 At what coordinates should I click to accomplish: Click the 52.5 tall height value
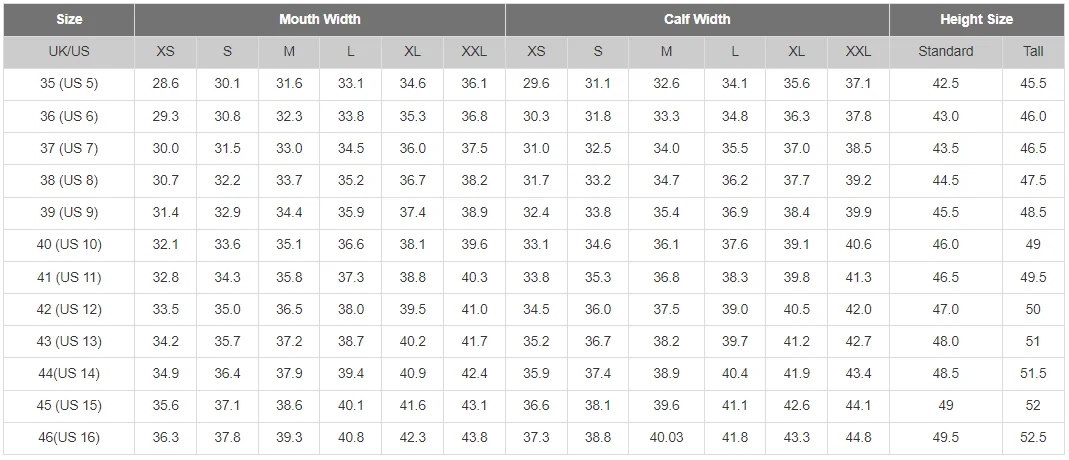pos(1033,438)
